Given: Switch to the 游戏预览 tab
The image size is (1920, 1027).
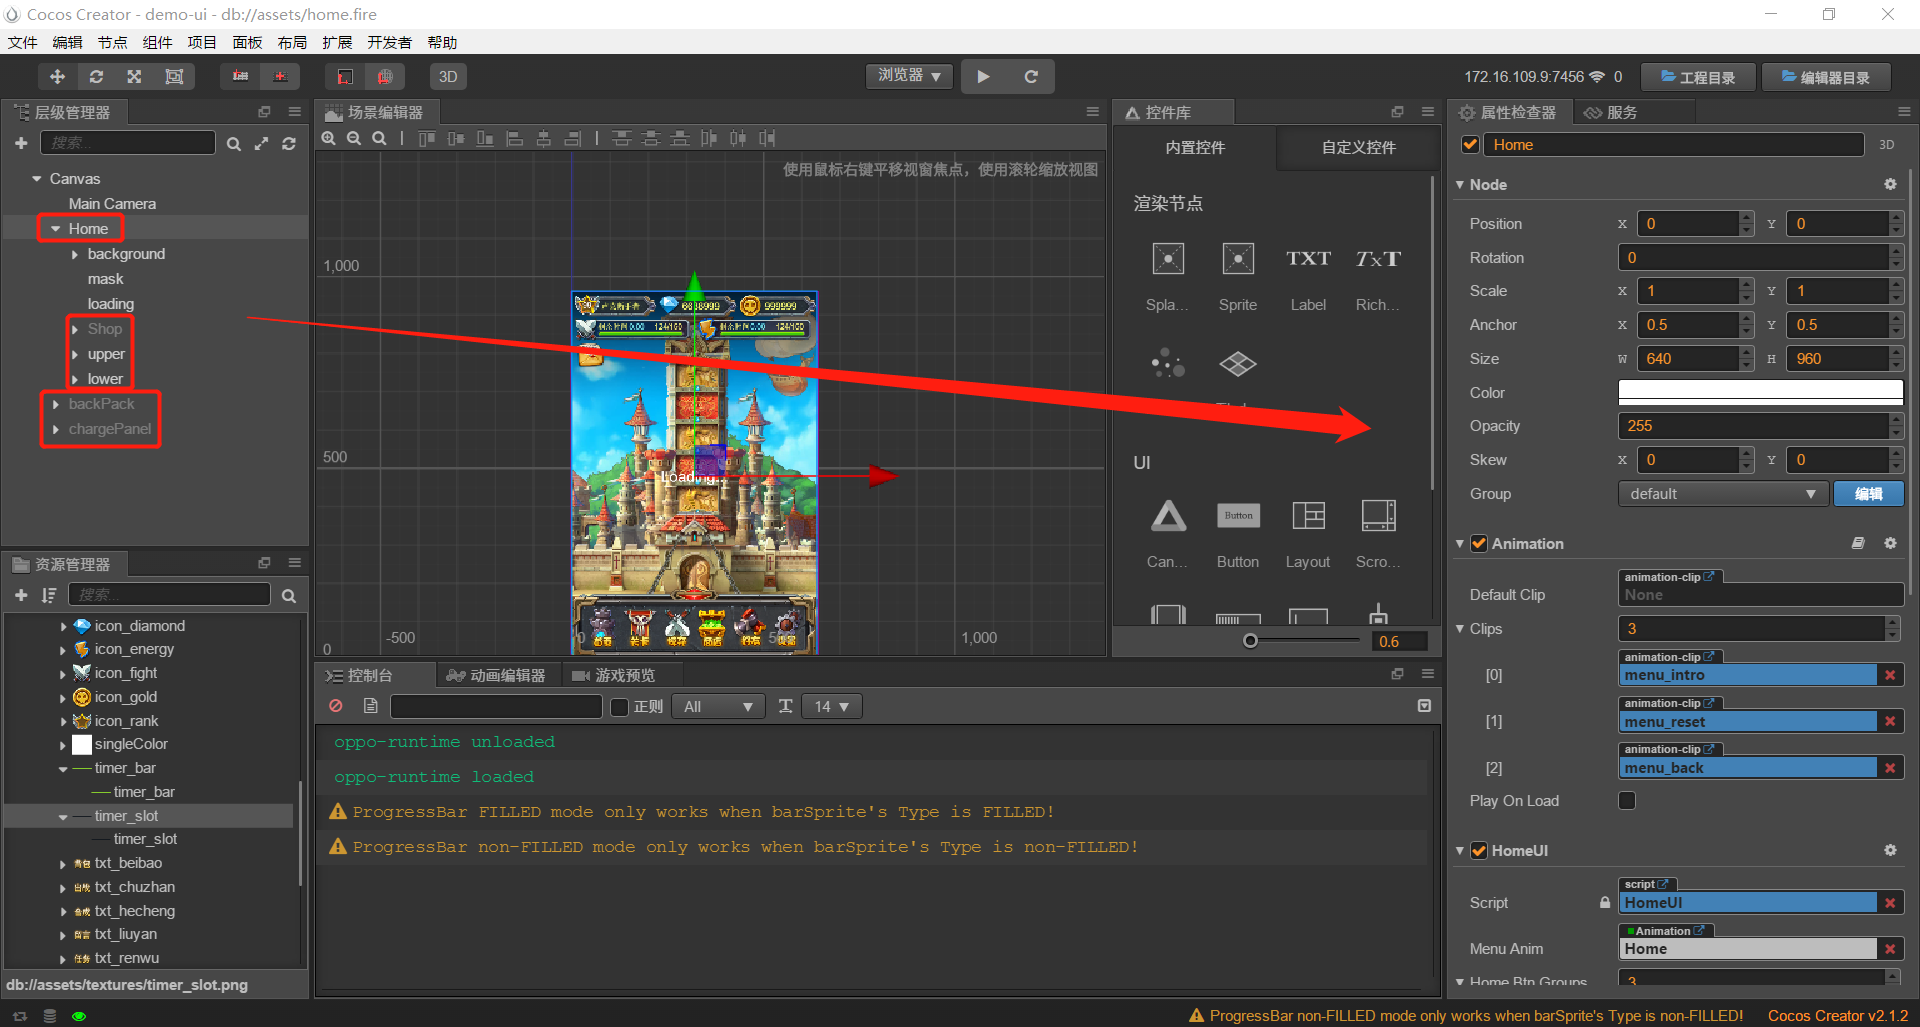Looking at the screenshot, I should click(613, 676).
